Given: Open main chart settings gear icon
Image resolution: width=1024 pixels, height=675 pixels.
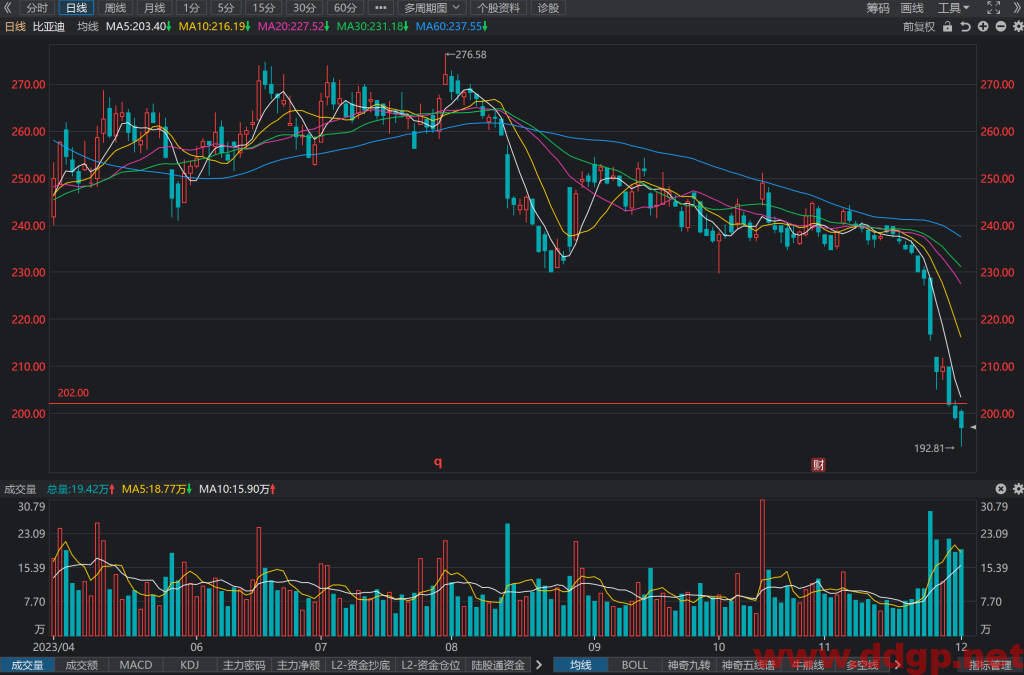Looking at the screenshot, I should coord(1017,27).
